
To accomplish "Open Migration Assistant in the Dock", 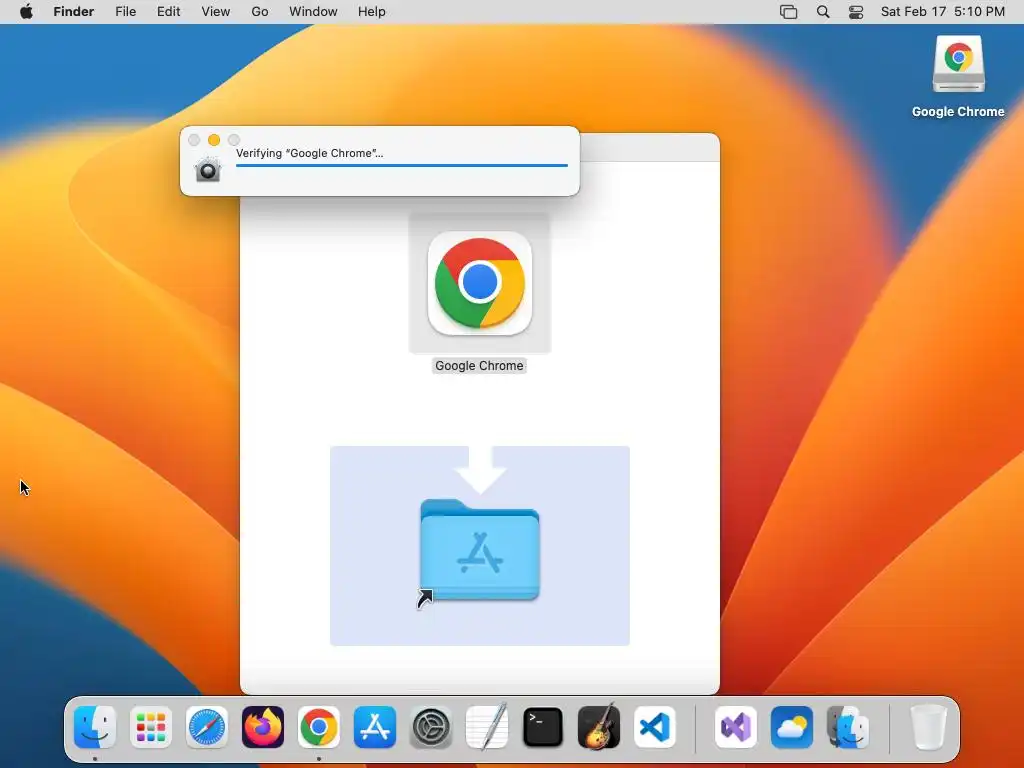I will click(848, 727).
